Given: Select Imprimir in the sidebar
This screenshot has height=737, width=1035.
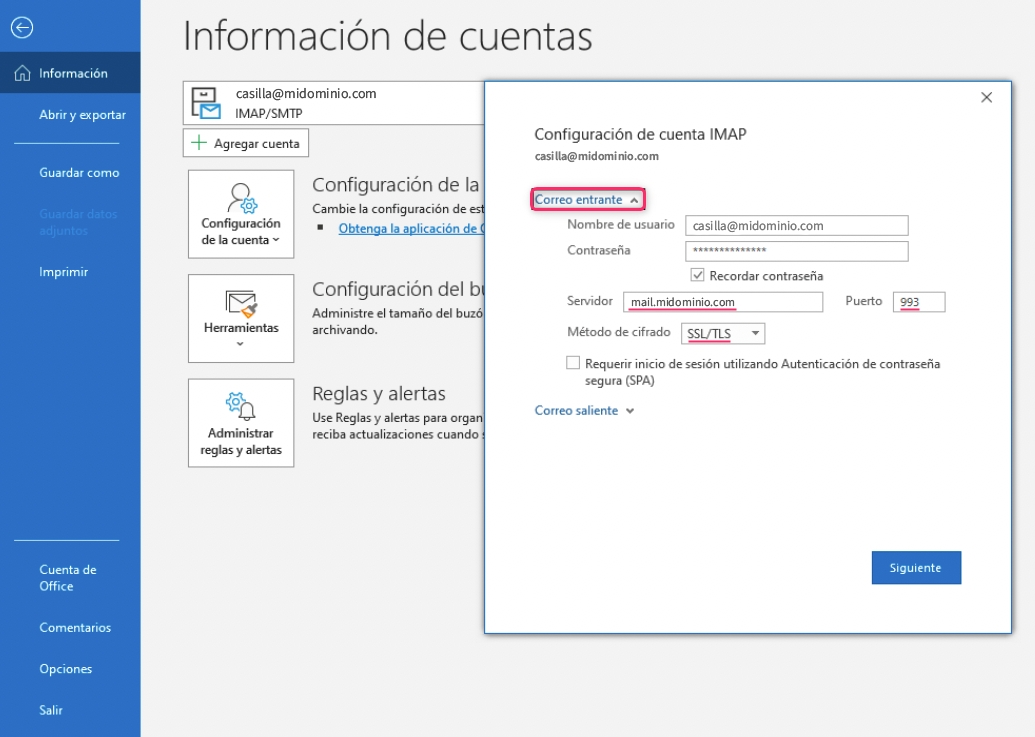Looking at the screenshot, I should click(x=63, y=272).
